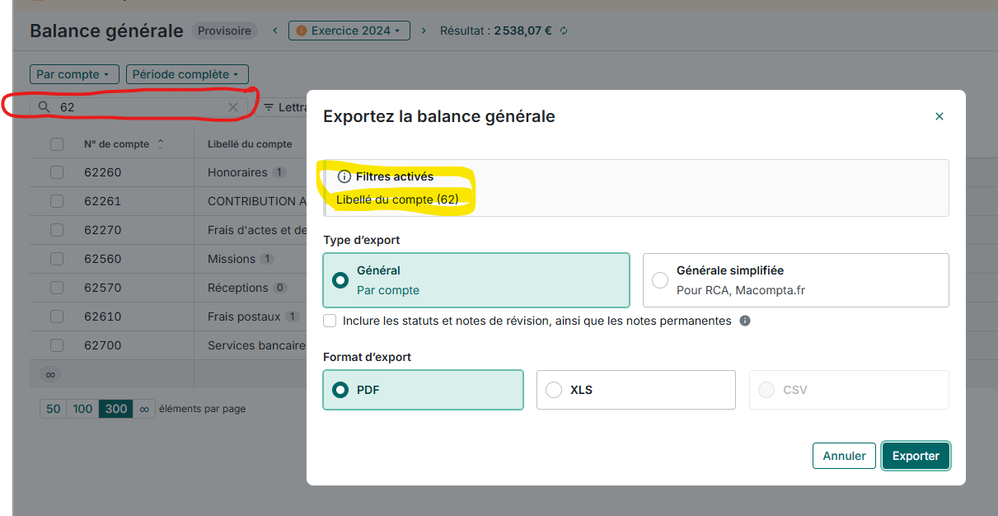Open the Par compte dropdown
The image size is (998, 516).
click(x=75, y=74)
